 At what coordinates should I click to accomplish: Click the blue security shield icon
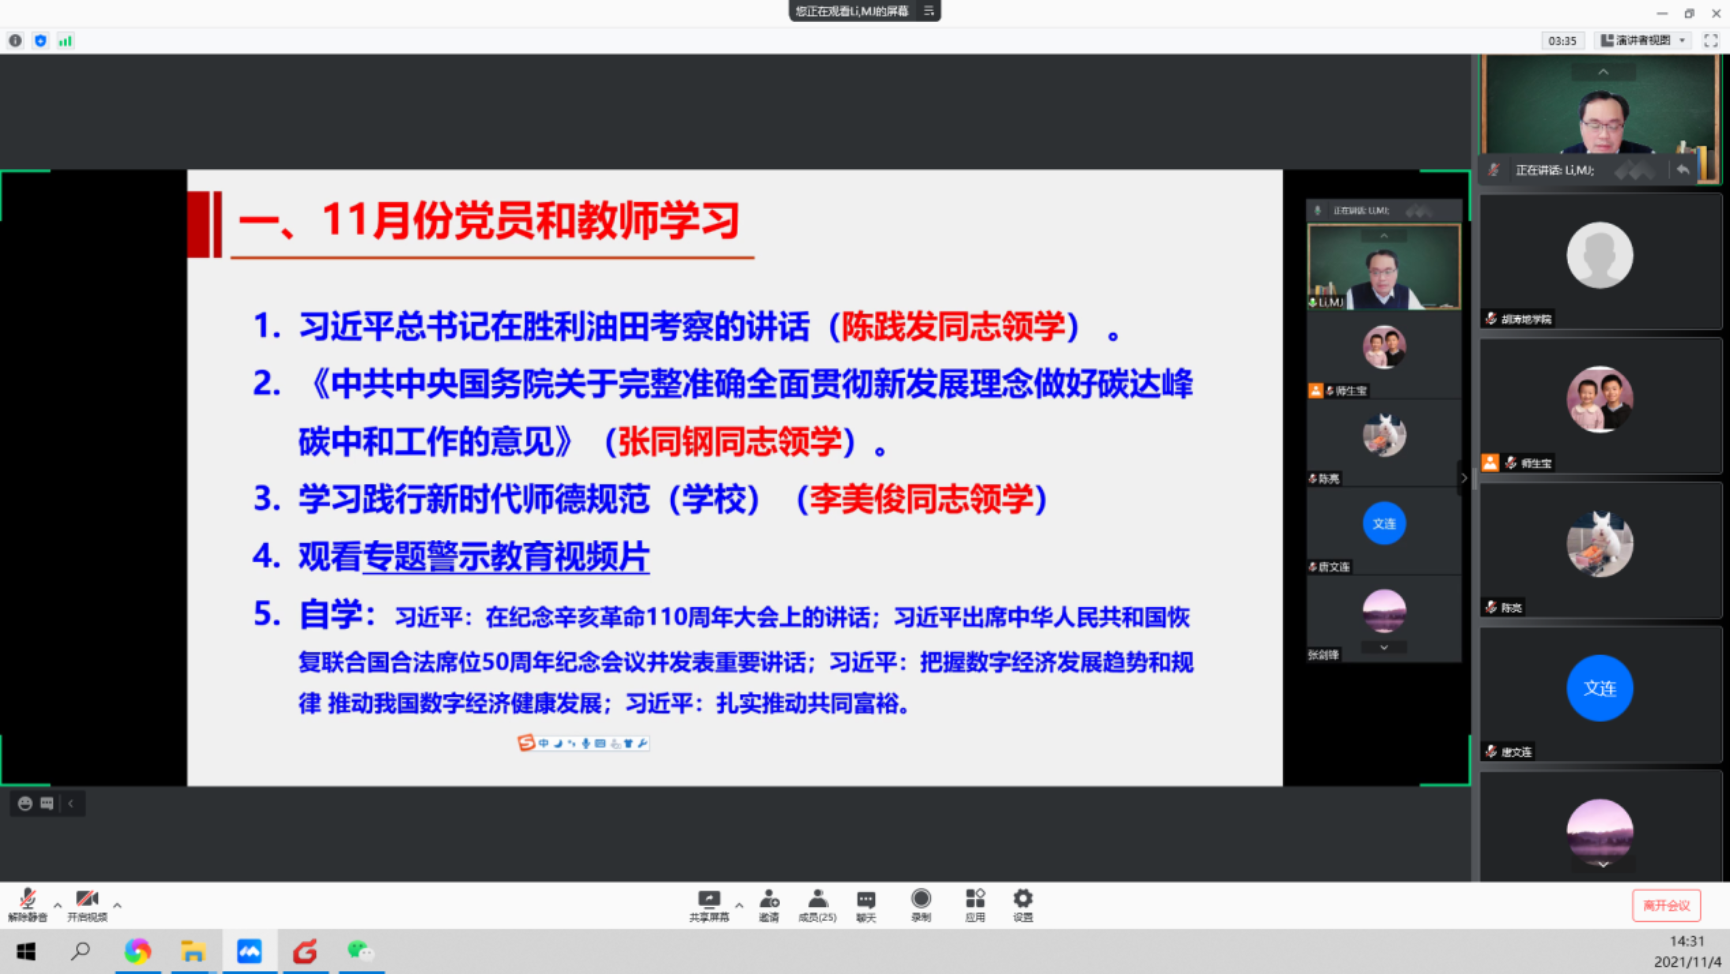(40, 41)
